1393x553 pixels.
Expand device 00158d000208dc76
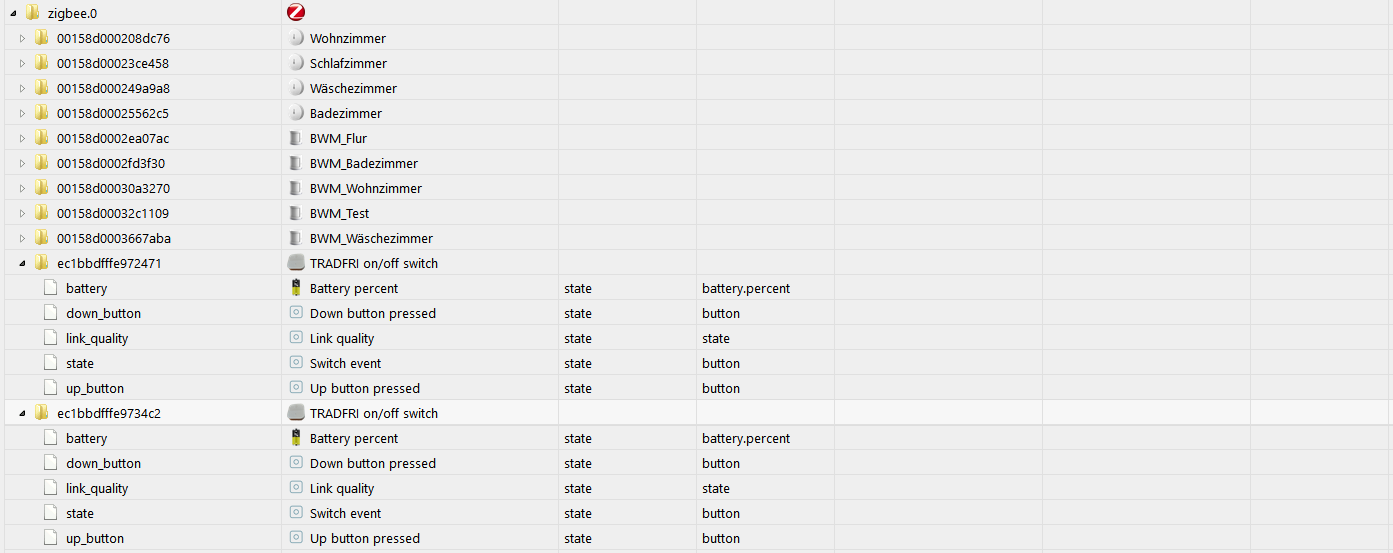pos(22,38)
